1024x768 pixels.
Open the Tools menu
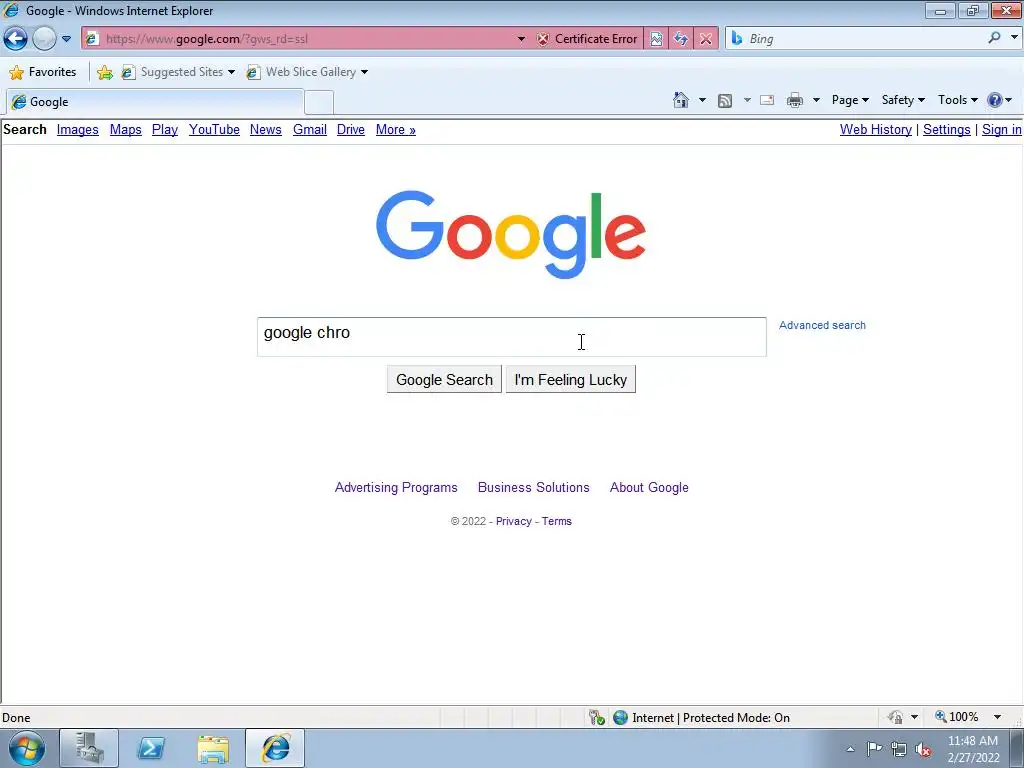point(957,100)
